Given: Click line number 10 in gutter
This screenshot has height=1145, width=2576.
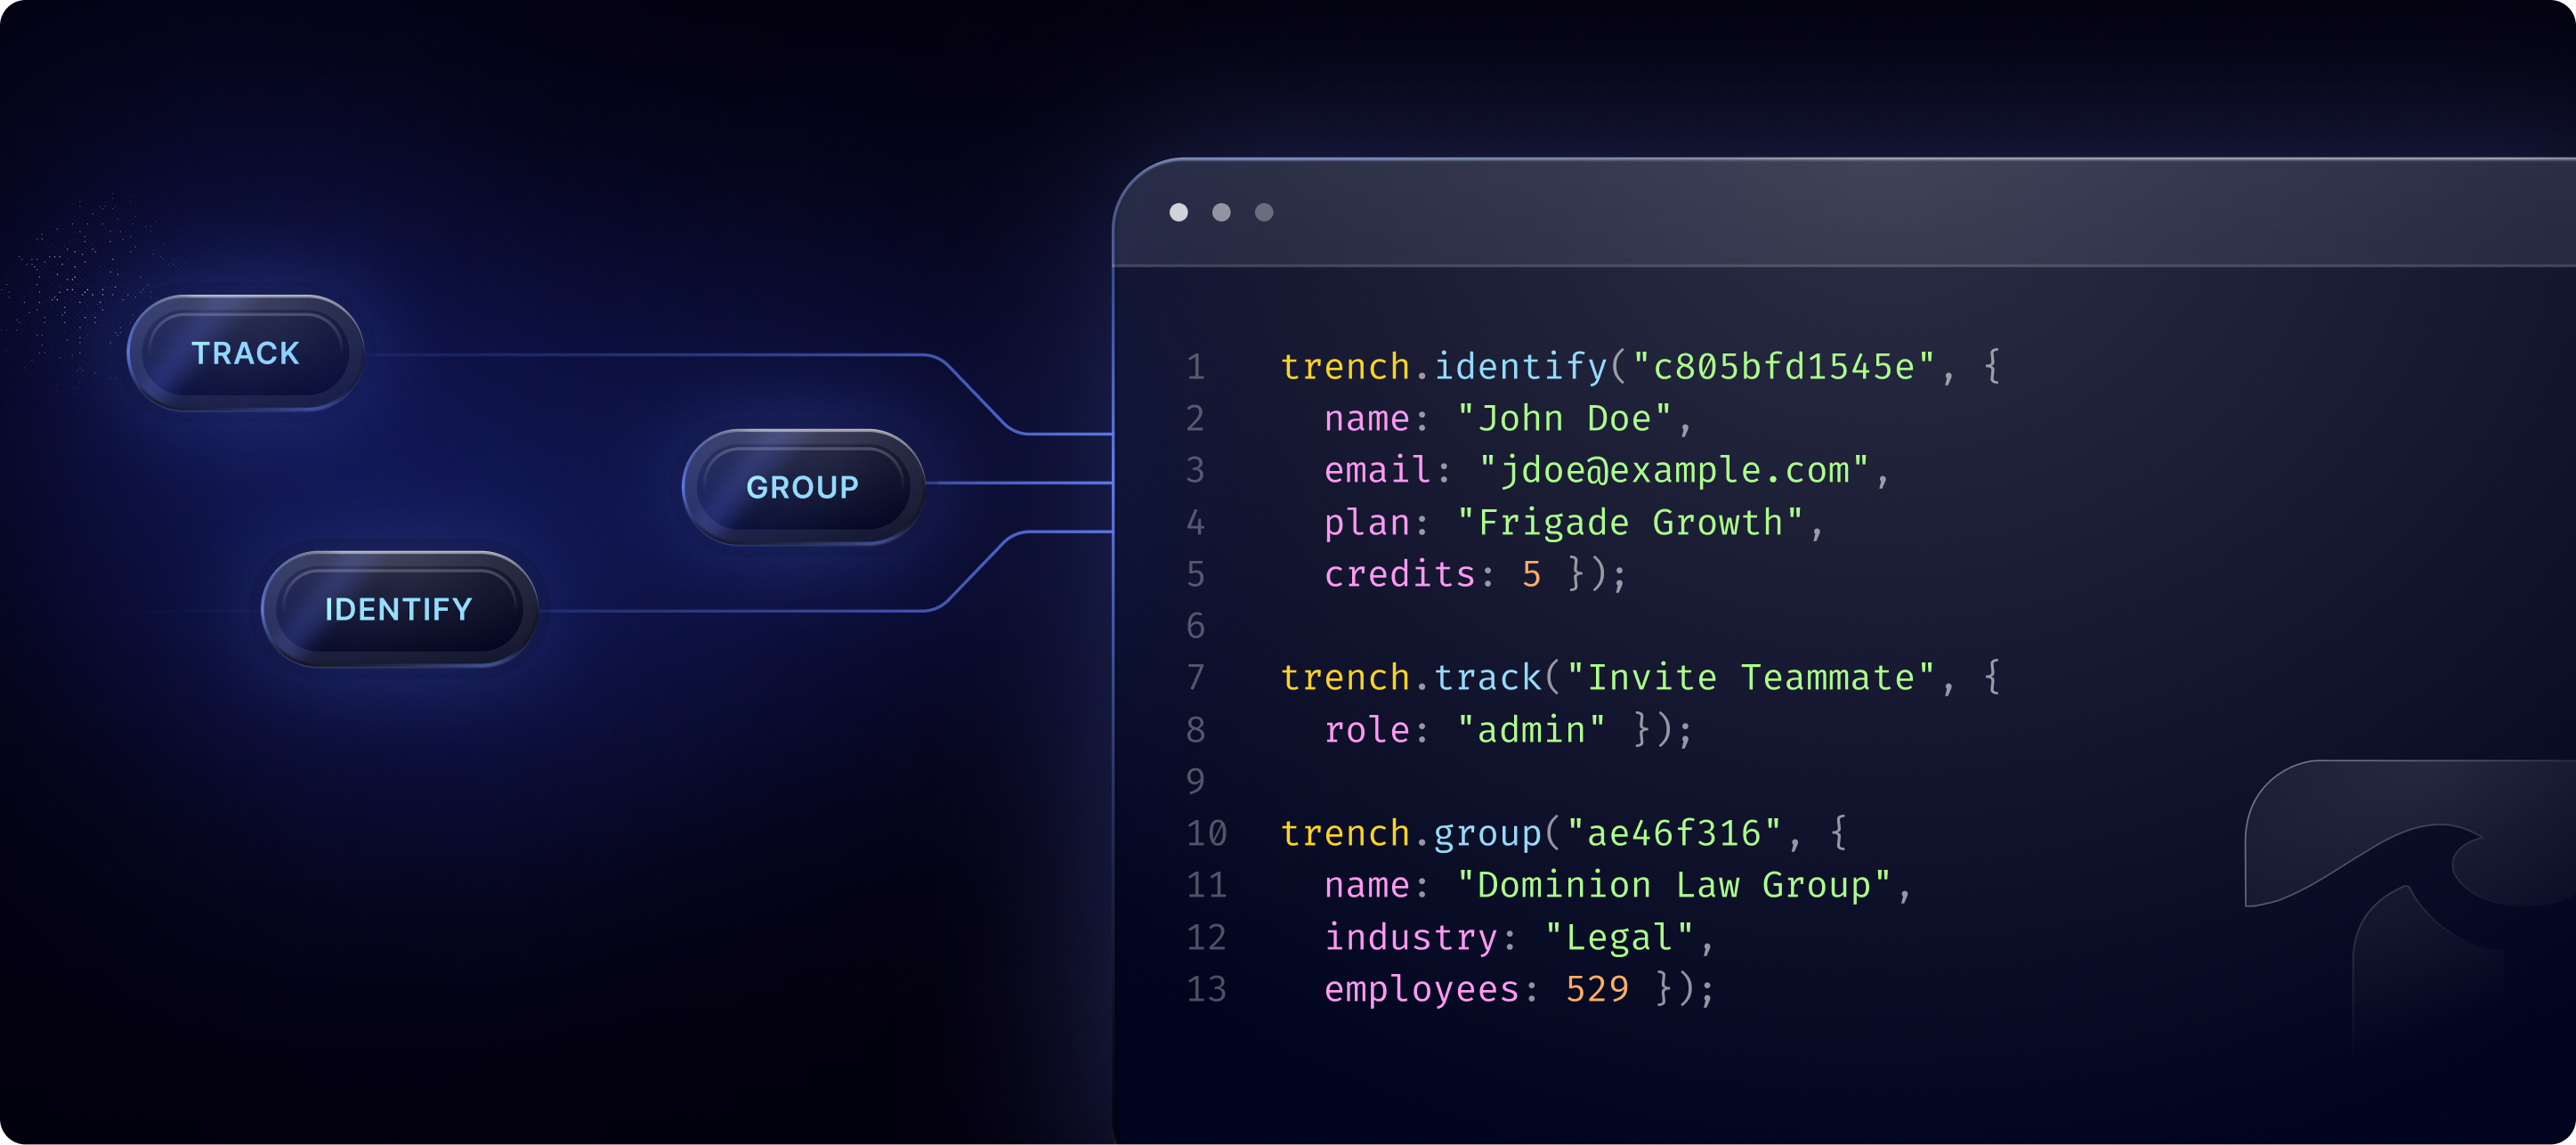Looking at the screenshot, I should [1206, 833].
